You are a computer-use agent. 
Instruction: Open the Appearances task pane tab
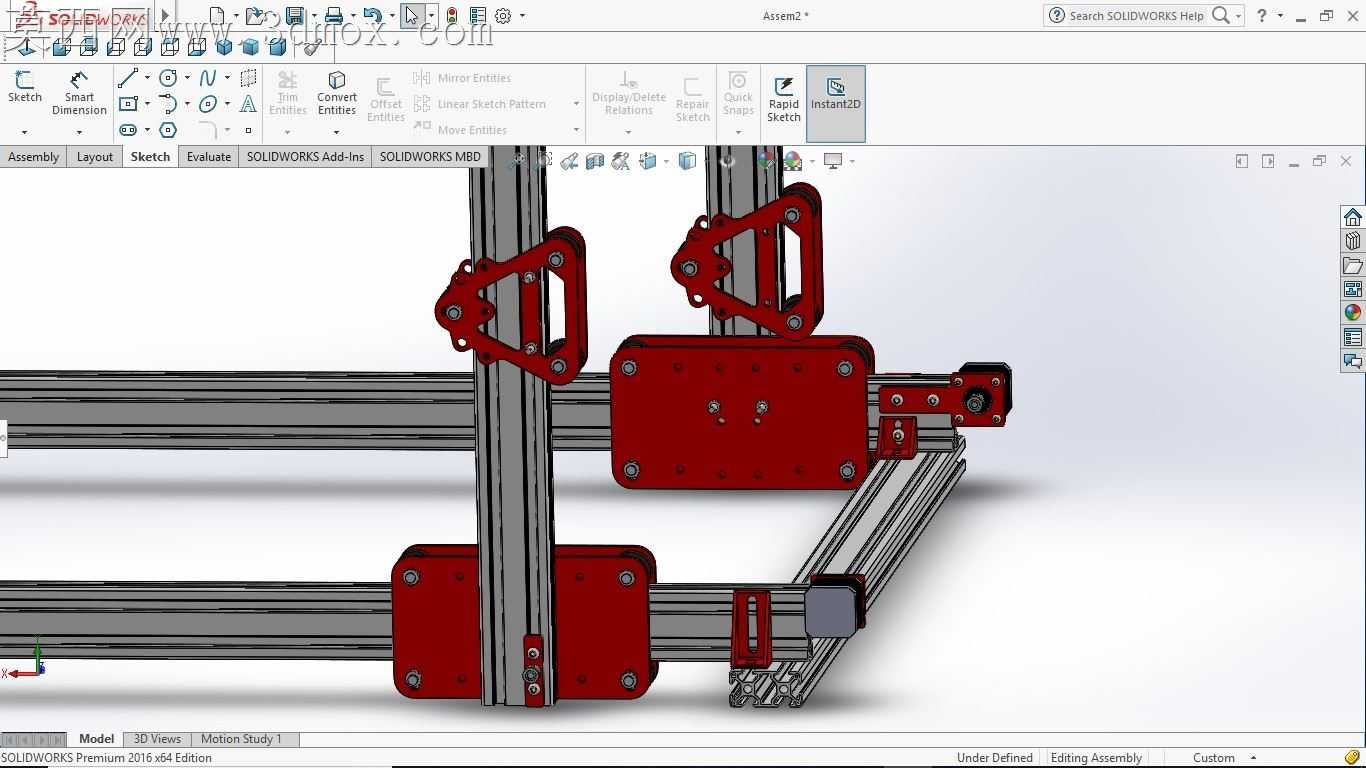click(x=1353, y=313)
